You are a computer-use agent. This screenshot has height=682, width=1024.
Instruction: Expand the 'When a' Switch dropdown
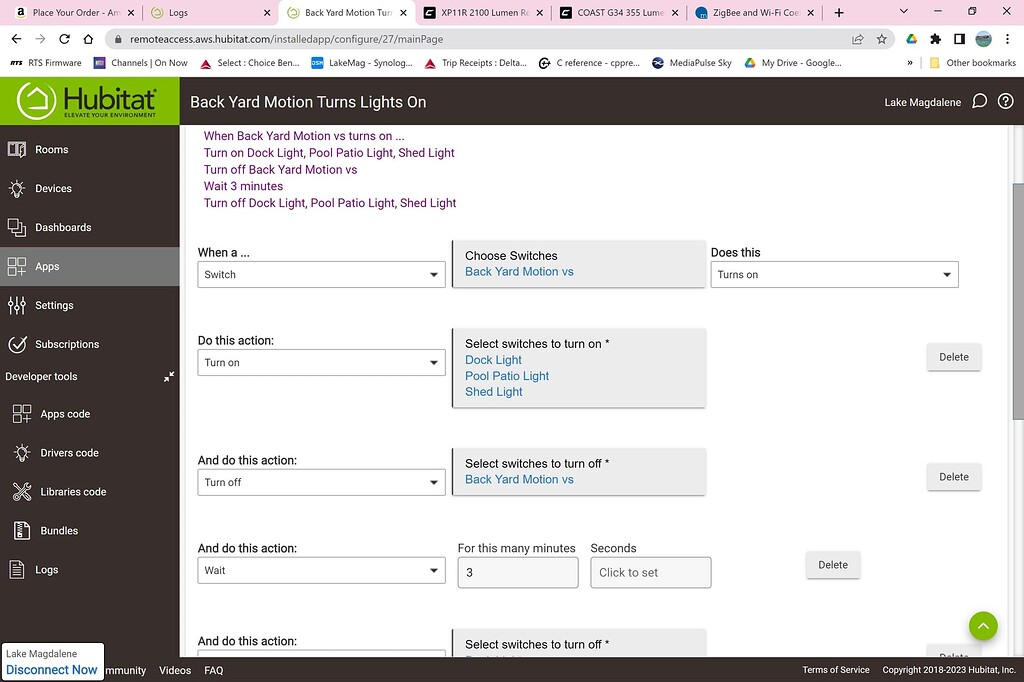[x=321, y=275]
